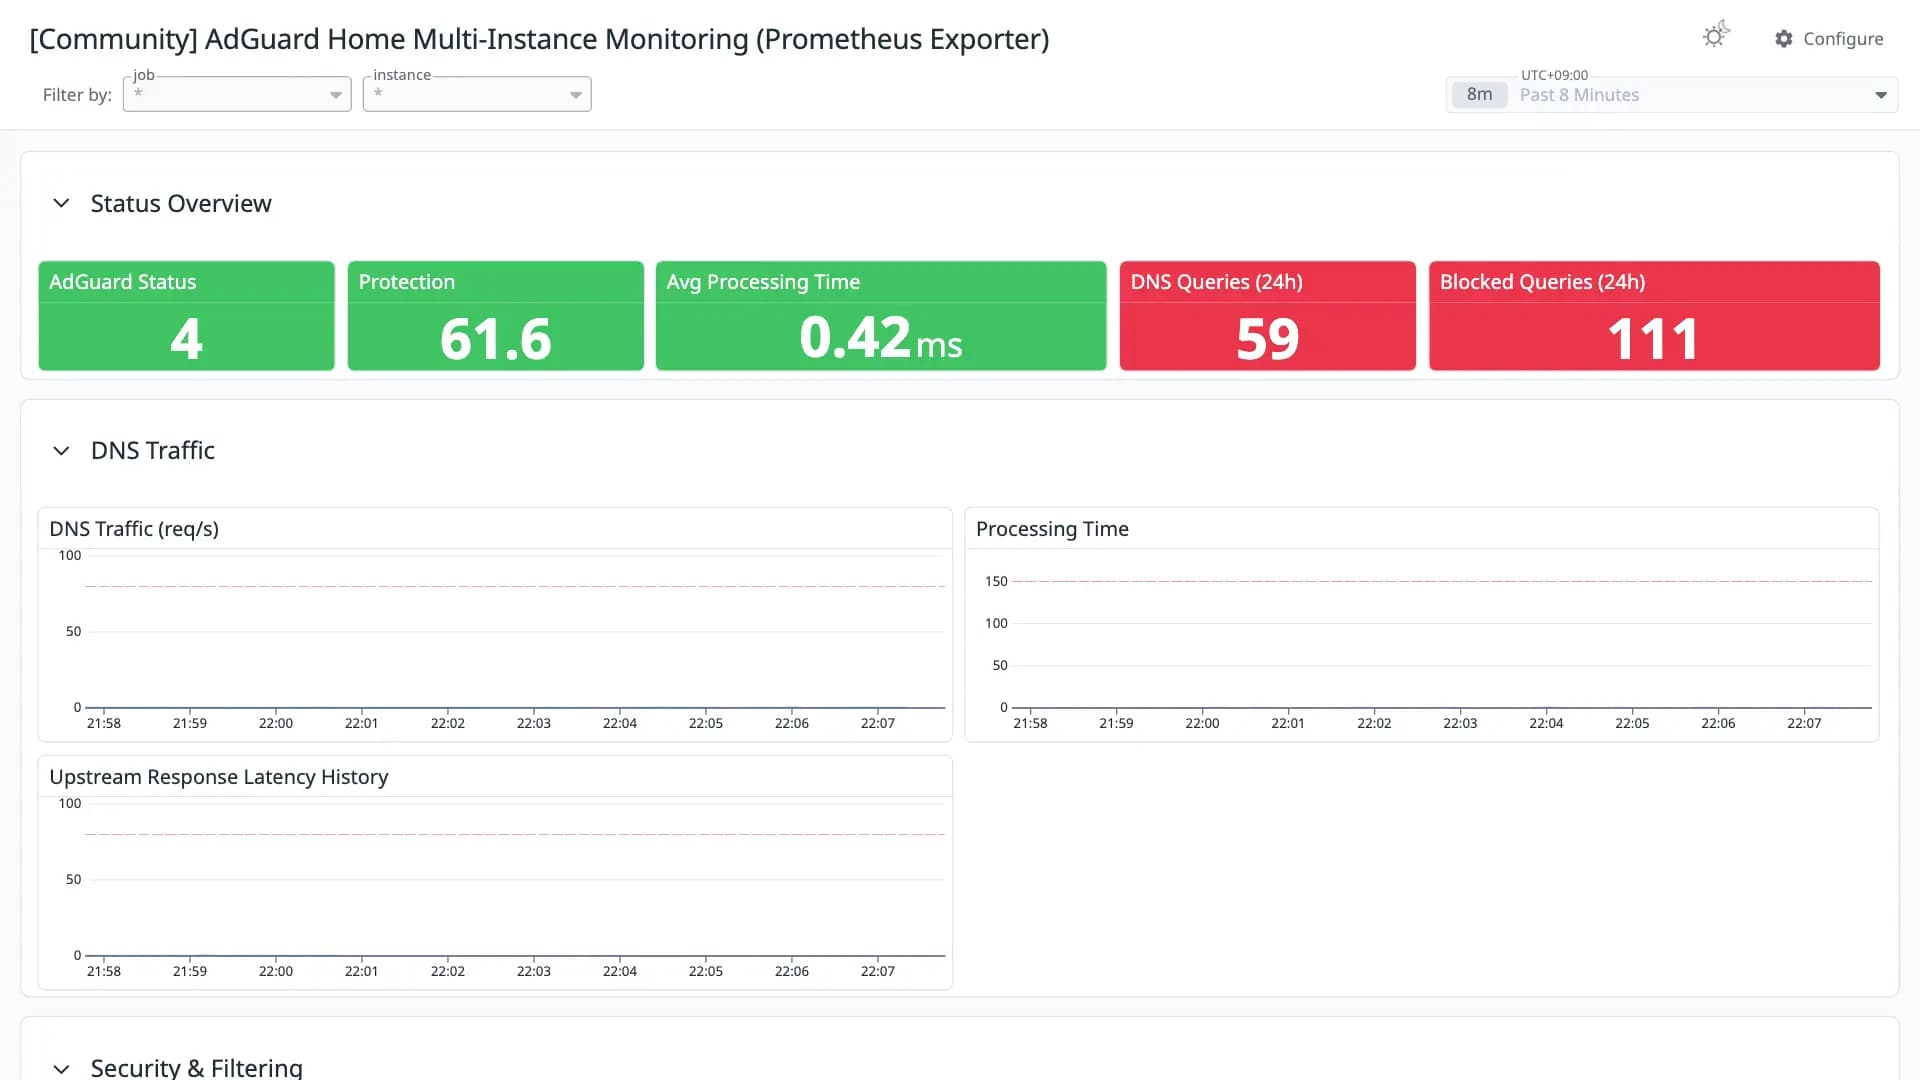Click the value 111 in Blocked Queries
The width and height of the screenshot is (1920, 1080).
coord(1654,339)
